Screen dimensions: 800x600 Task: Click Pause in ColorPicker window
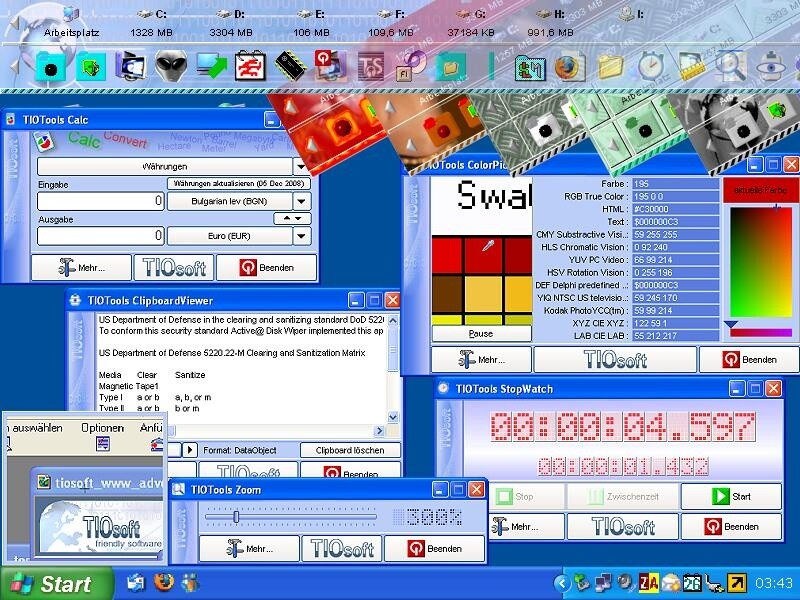481,334
